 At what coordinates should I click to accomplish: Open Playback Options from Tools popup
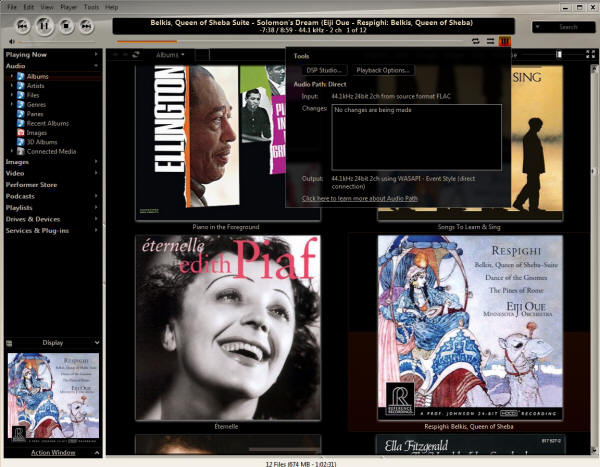pyautogui.click(x=383, y=70)
